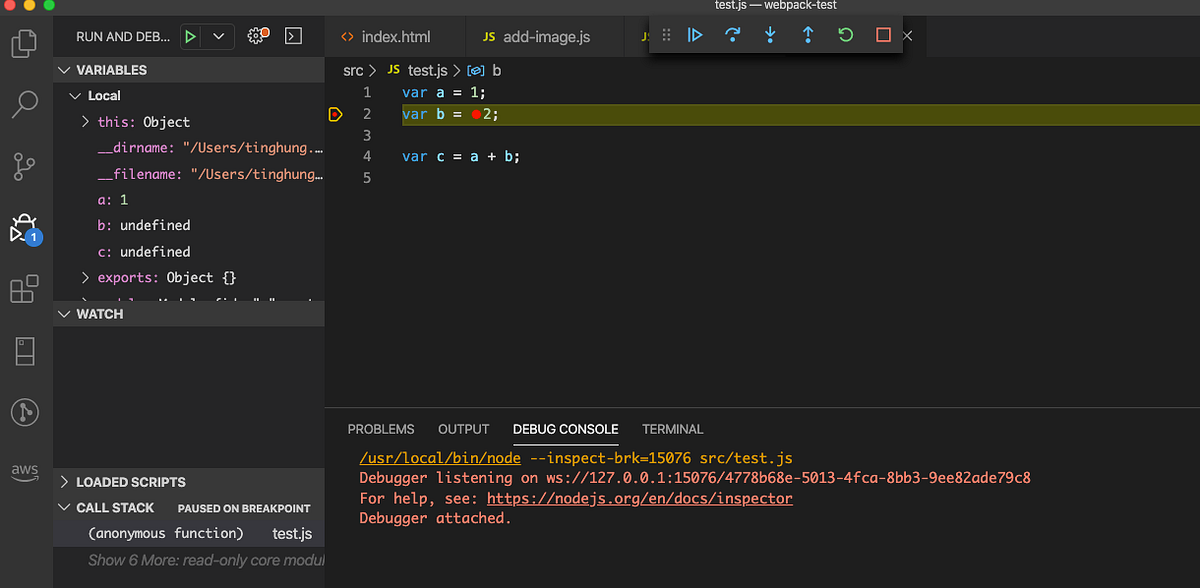Toggle the breakpoint on line 2

336,114
